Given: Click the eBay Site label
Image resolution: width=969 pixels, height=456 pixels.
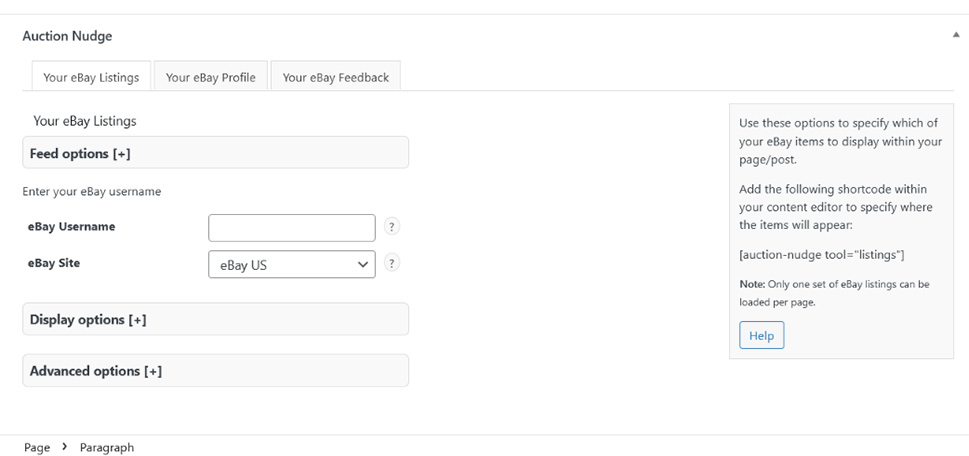Looking at the screenshot, I should point(54,263).
